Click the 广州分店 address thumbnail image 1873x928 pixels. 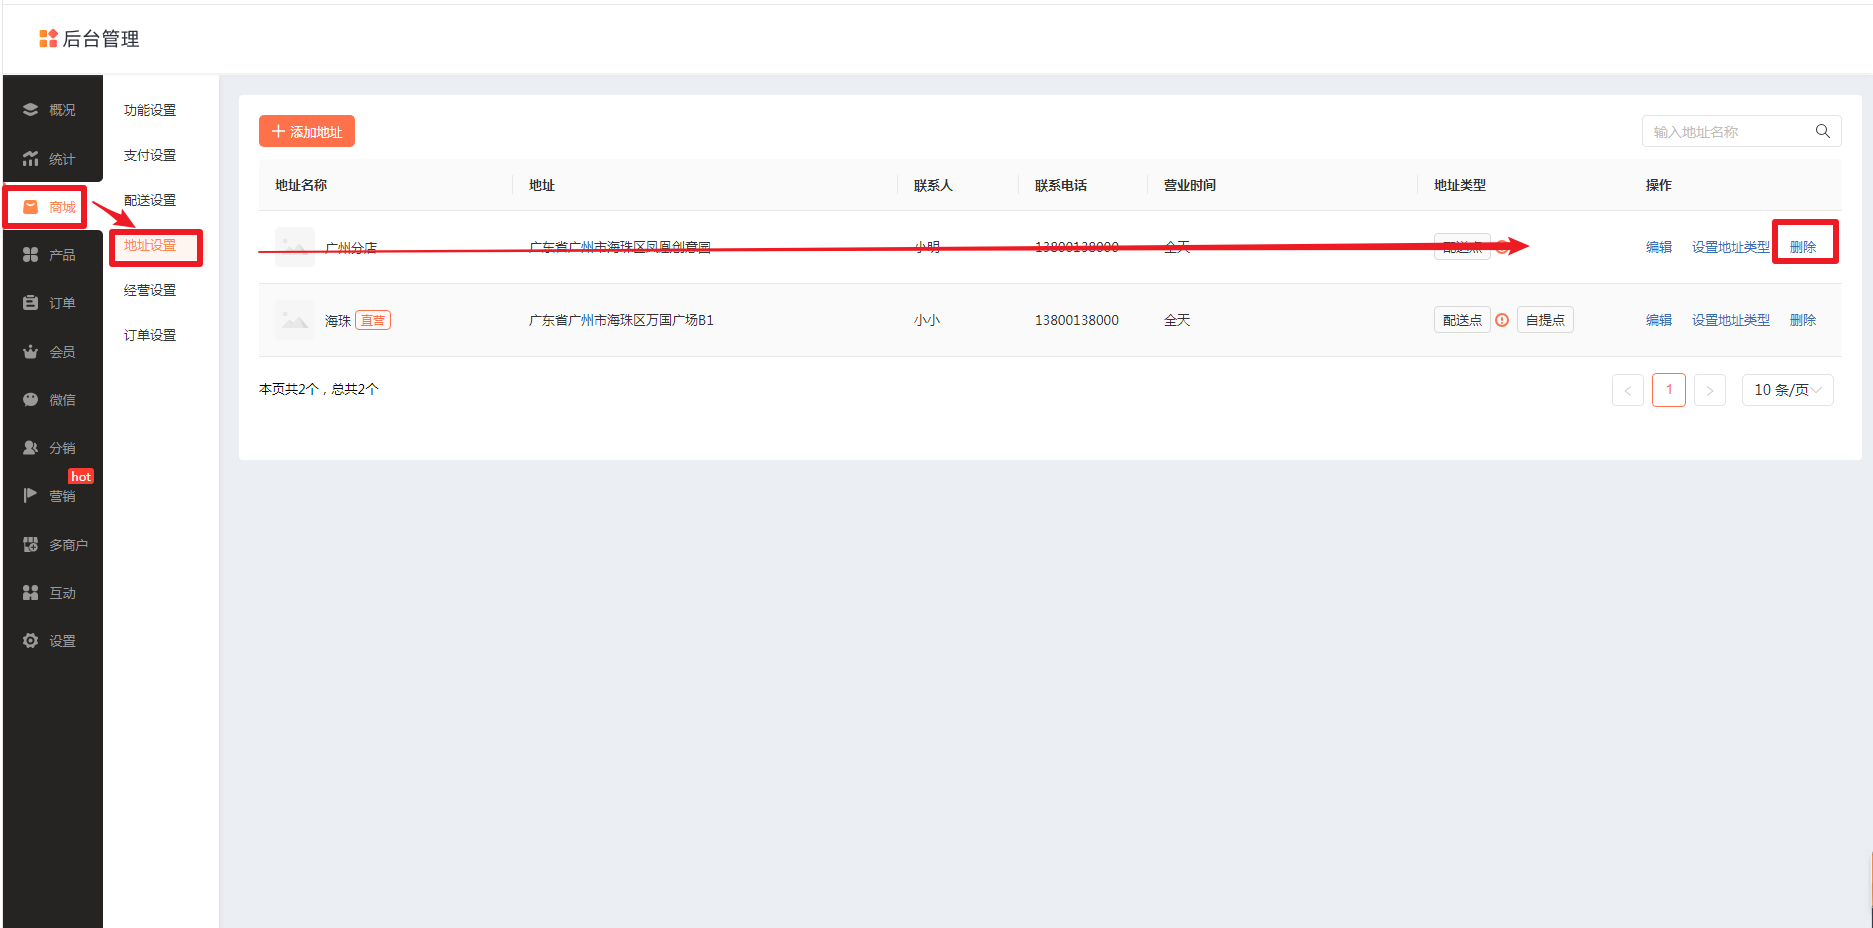[x=295, y=247]
